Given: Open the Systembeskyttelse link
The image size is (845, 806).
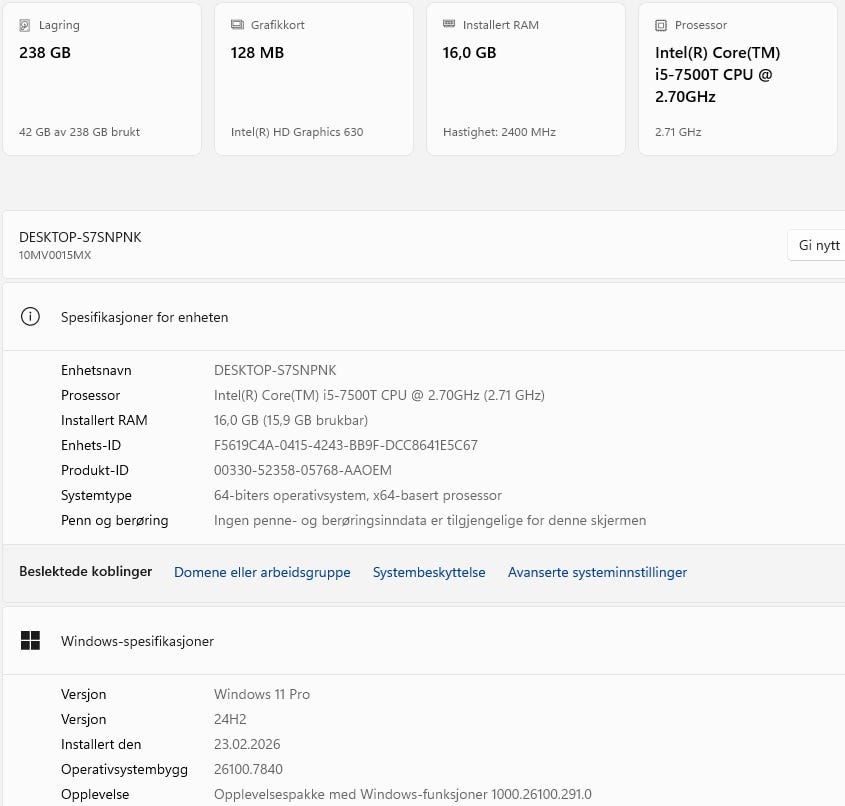Looking at the screenshot, I should (429, 572).
